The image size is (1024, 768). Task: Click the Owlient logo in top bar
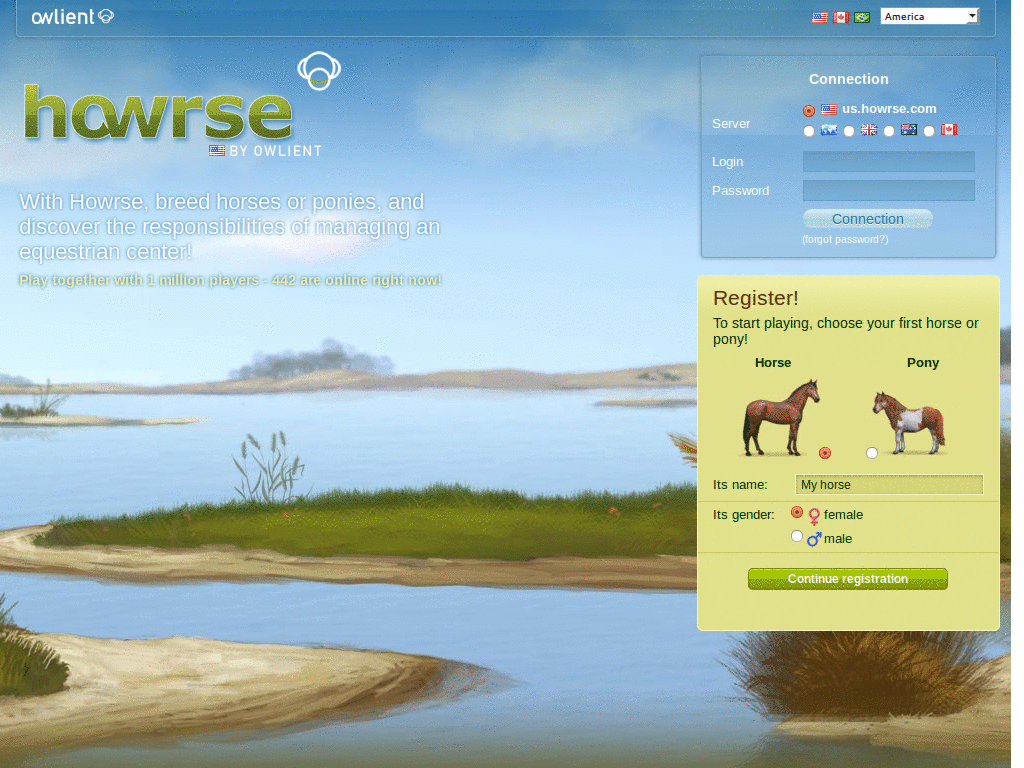pyautogui.click(x=72, y=16)
